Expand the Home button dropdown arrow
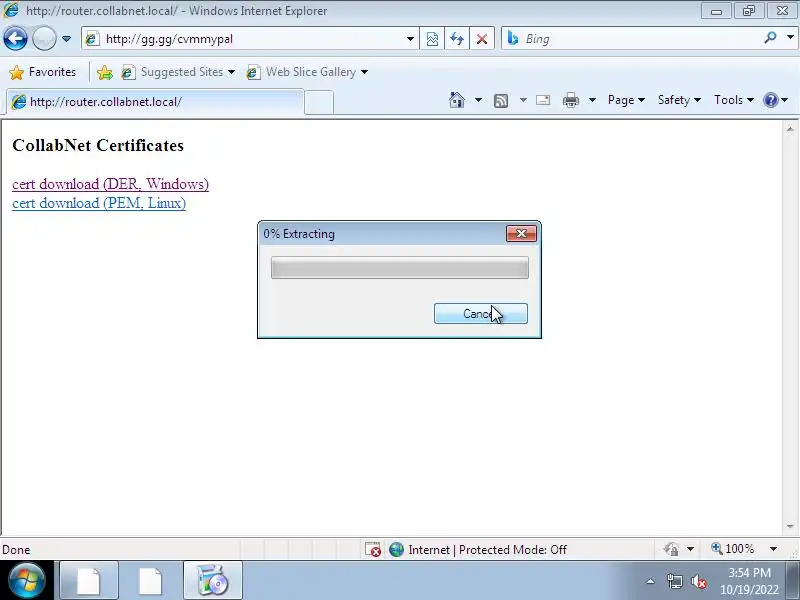 click(x=478, y=100)
